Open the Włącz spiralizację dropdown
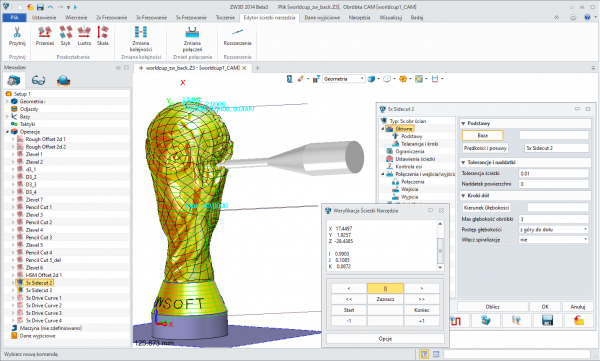 (x=553, y=240)
